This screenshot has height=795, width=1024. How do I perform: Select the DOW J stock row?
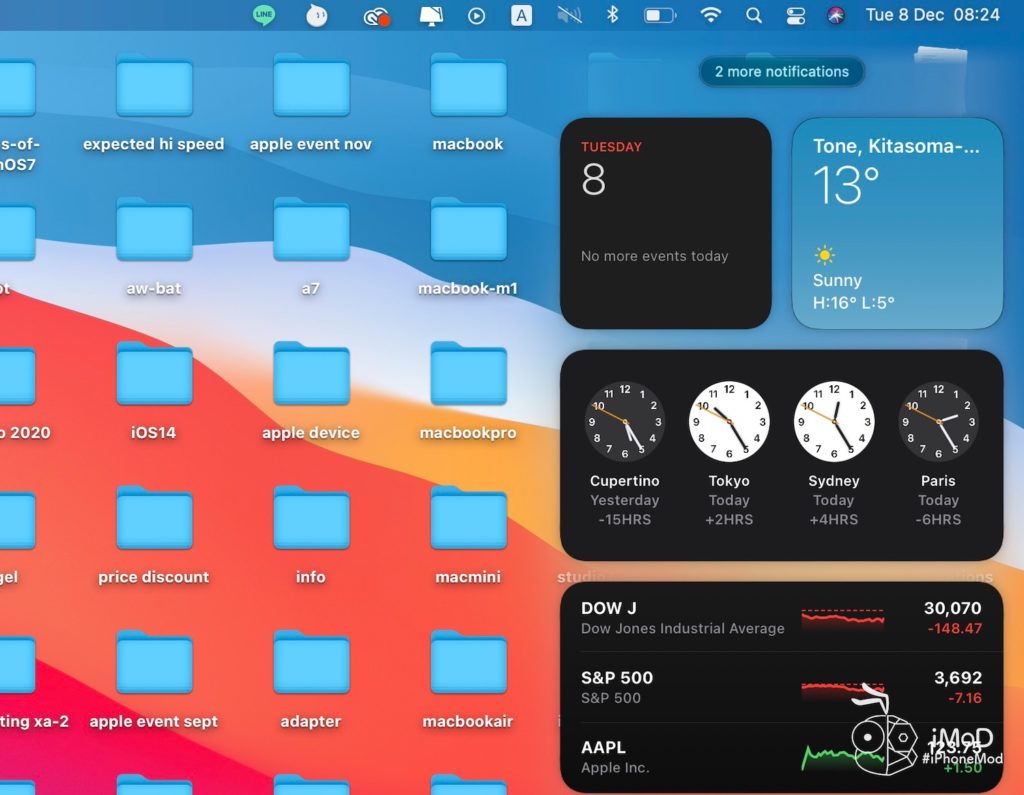[x=781, y=618]
